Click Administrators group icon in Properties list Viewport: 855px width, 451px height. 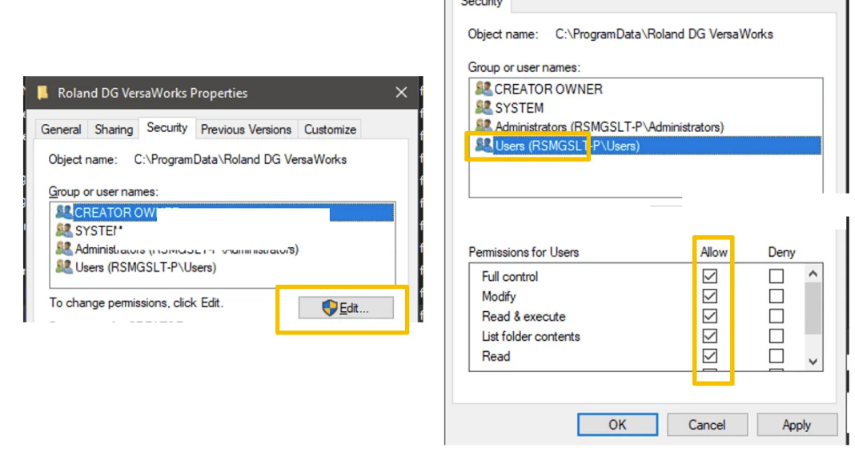[x=64, y=249]
